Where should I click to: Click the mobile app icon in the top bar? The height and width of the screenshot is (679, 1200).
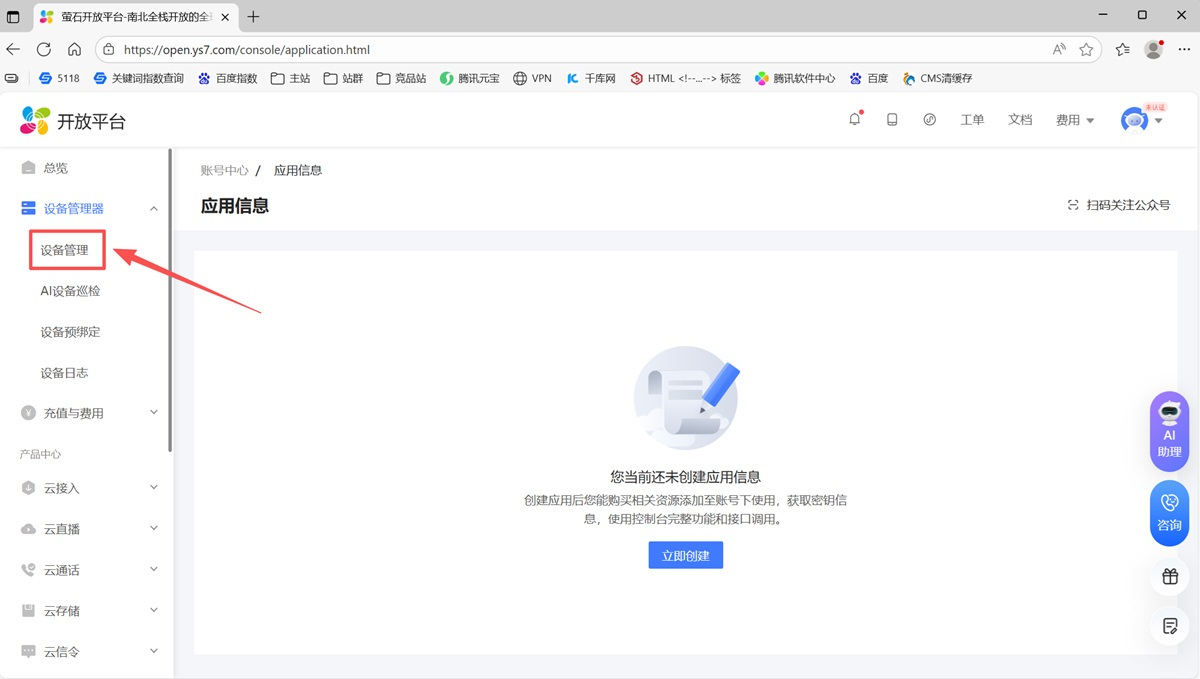pyautogui.click(x=892, y=119)
